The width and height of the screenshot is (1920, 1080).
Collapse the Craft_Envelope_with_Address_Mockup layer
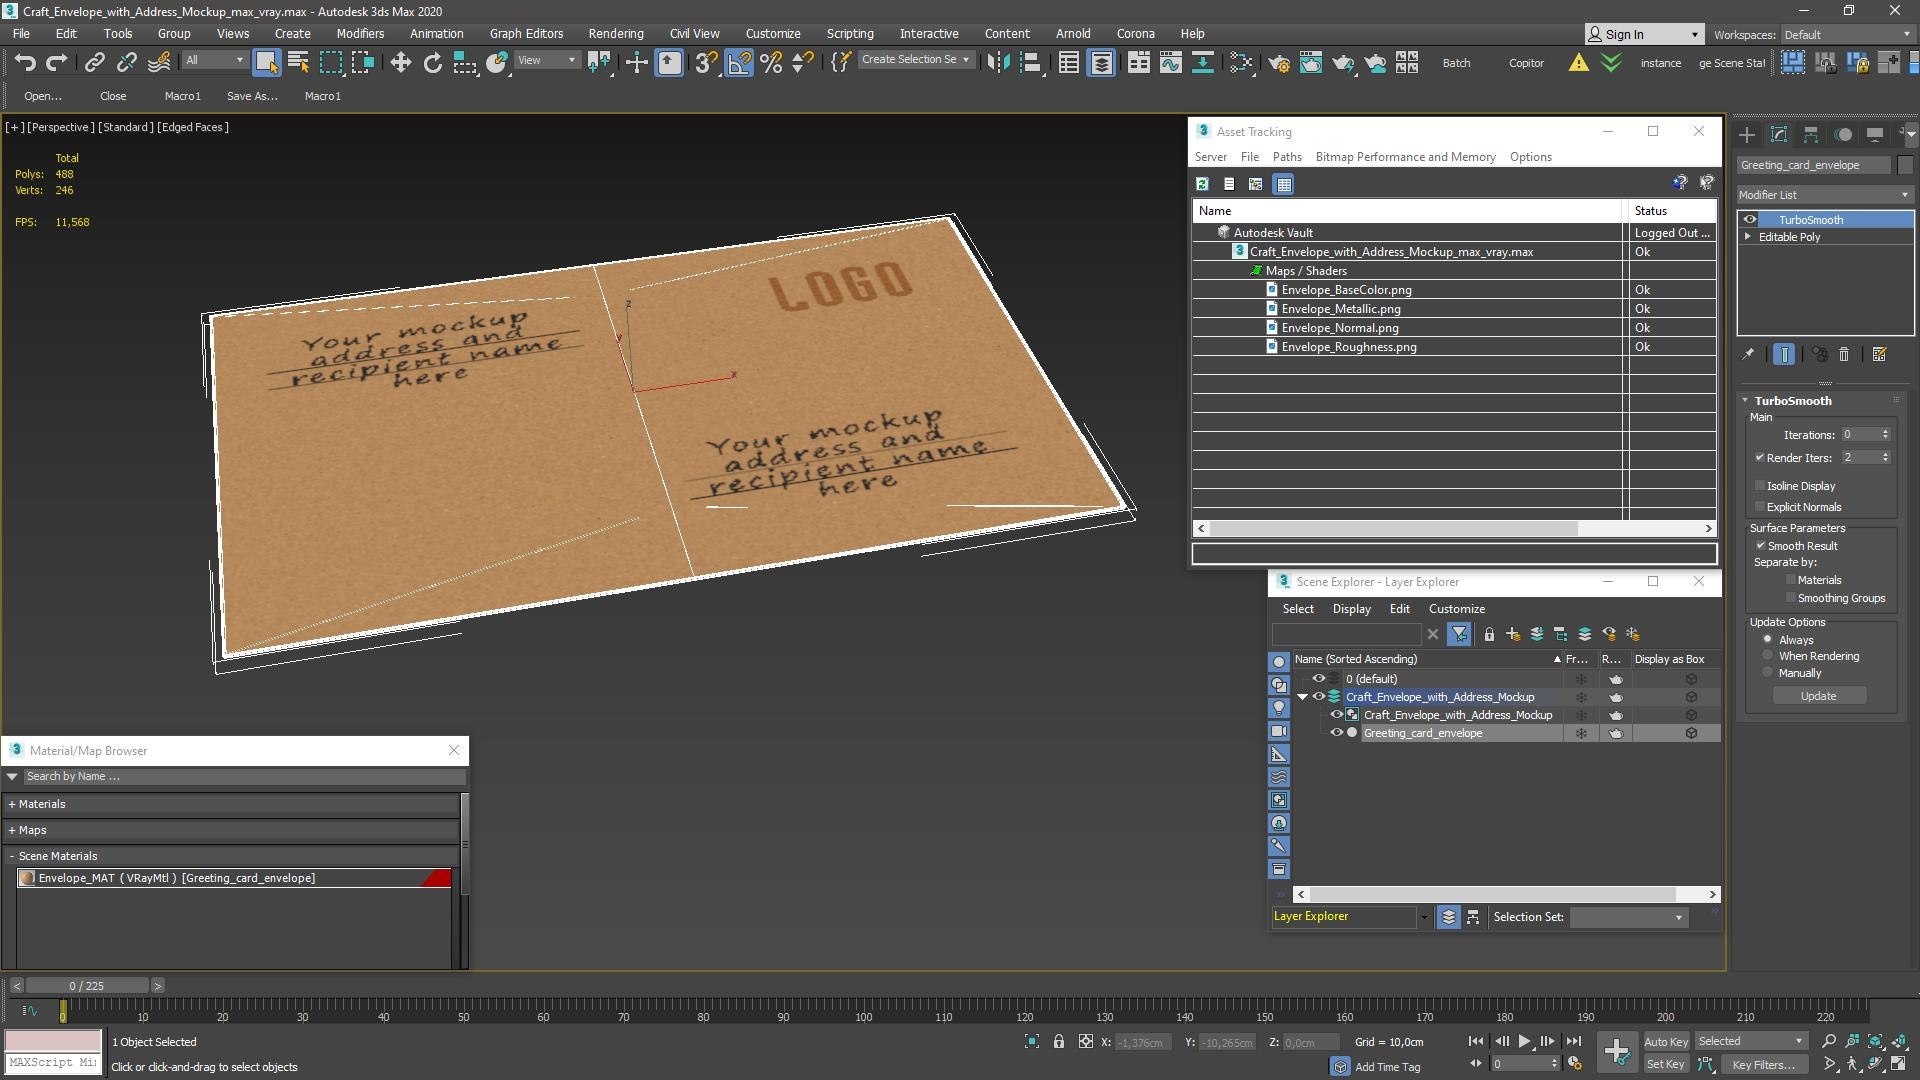pyautogui.click(x=1302, y=697)
